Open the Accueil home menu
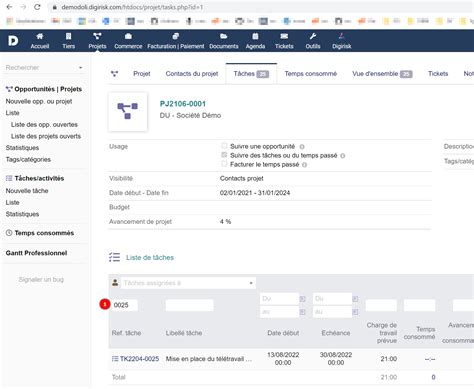The width and height of the screenshot is (474, 389). point(40,41)
